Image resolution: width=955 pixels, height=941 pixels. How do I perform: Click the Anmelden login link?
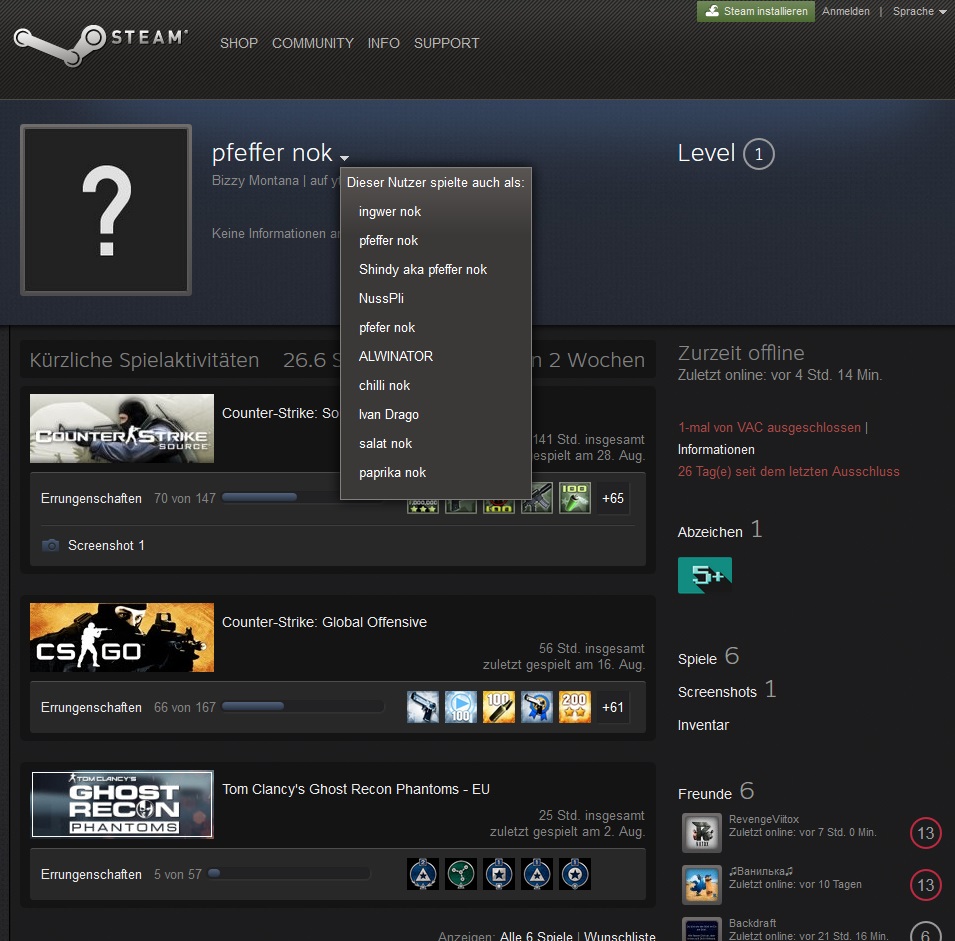tap(845, 11)
